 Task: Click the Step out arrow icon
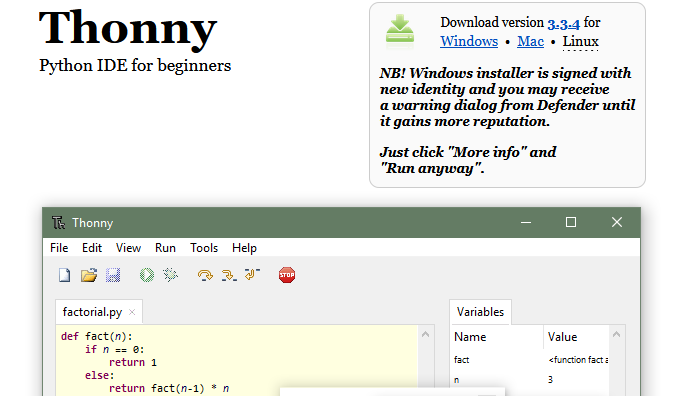pos(252,274)
